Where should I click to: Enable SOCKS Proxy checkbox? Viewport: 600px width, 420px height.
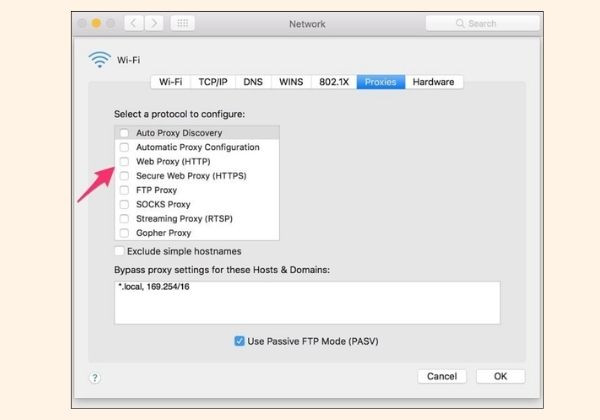pos(124,204)
